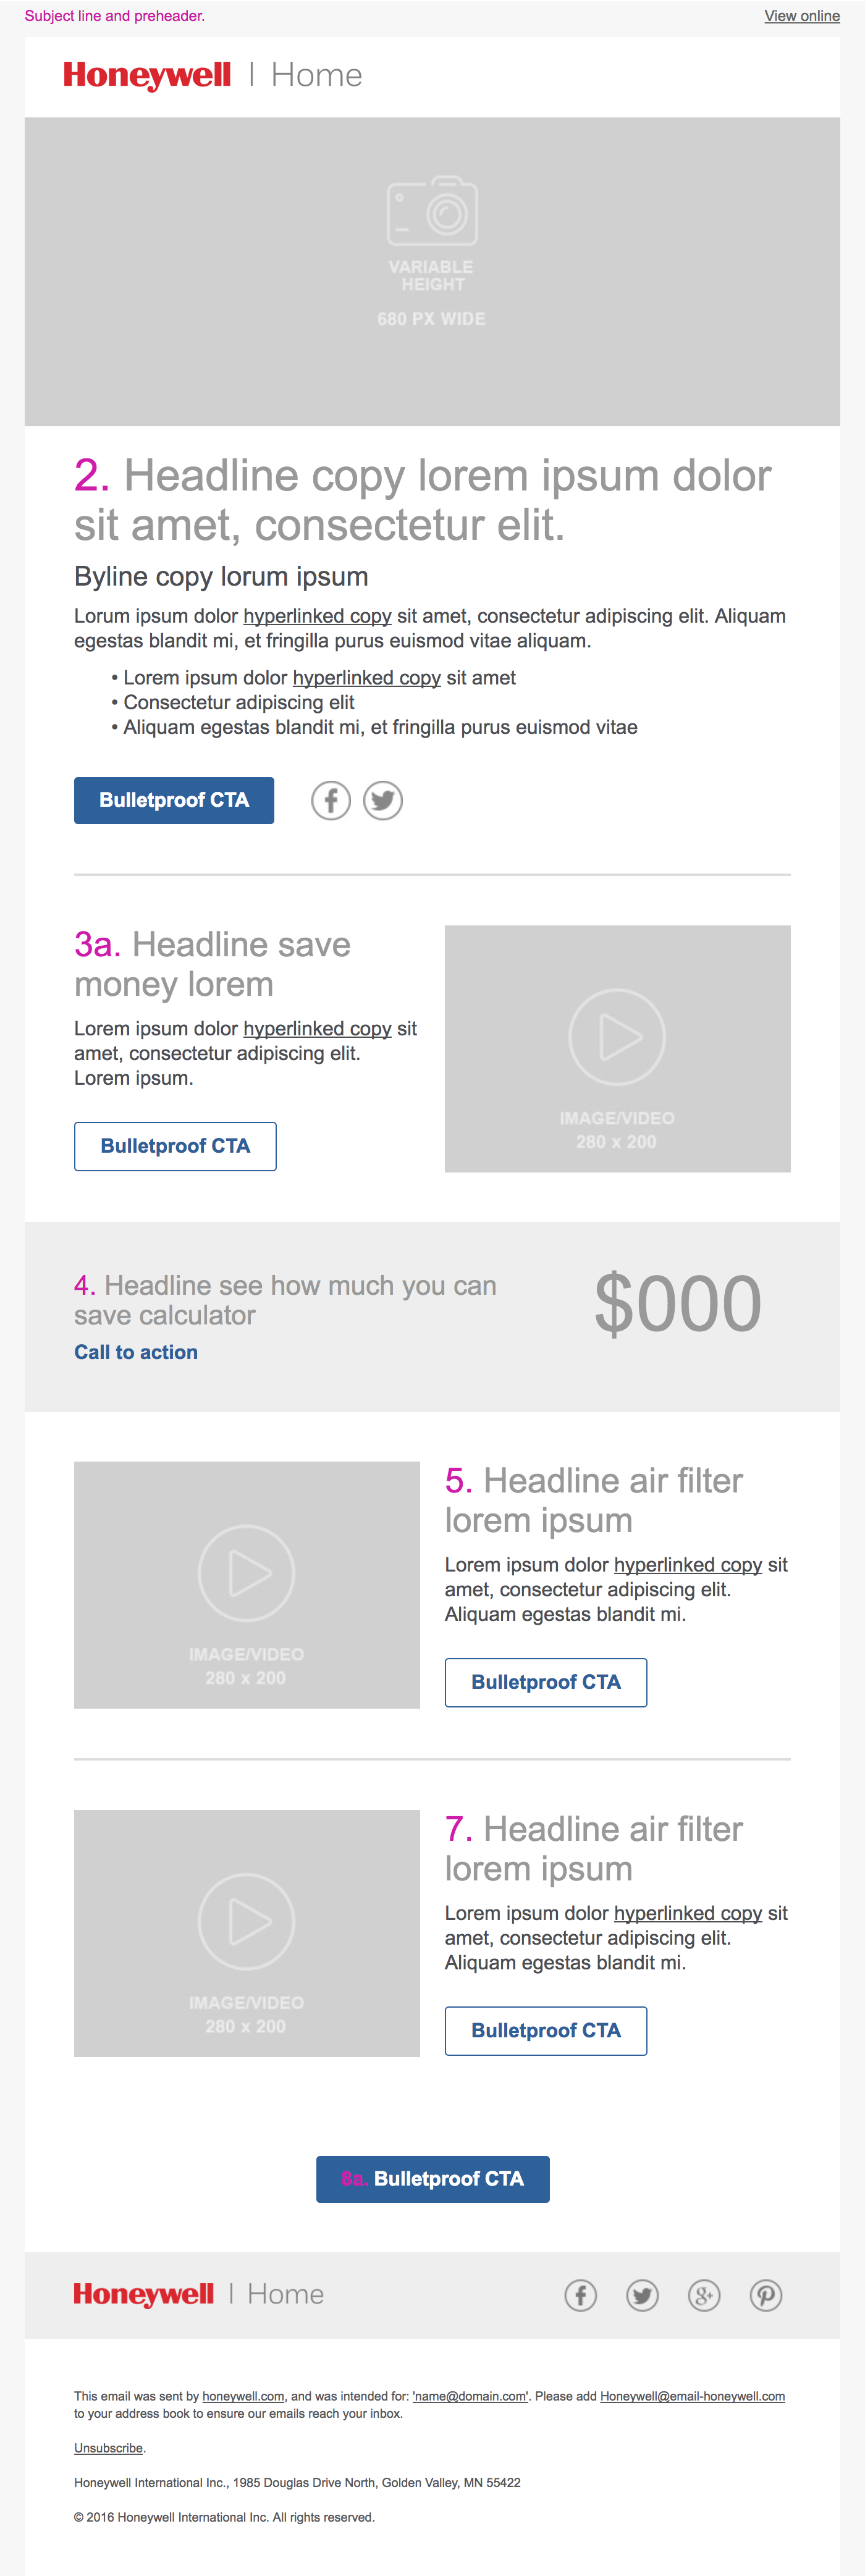Click the View online link
The height and width of the screenshot is (2576, 865).
(802, 16)
